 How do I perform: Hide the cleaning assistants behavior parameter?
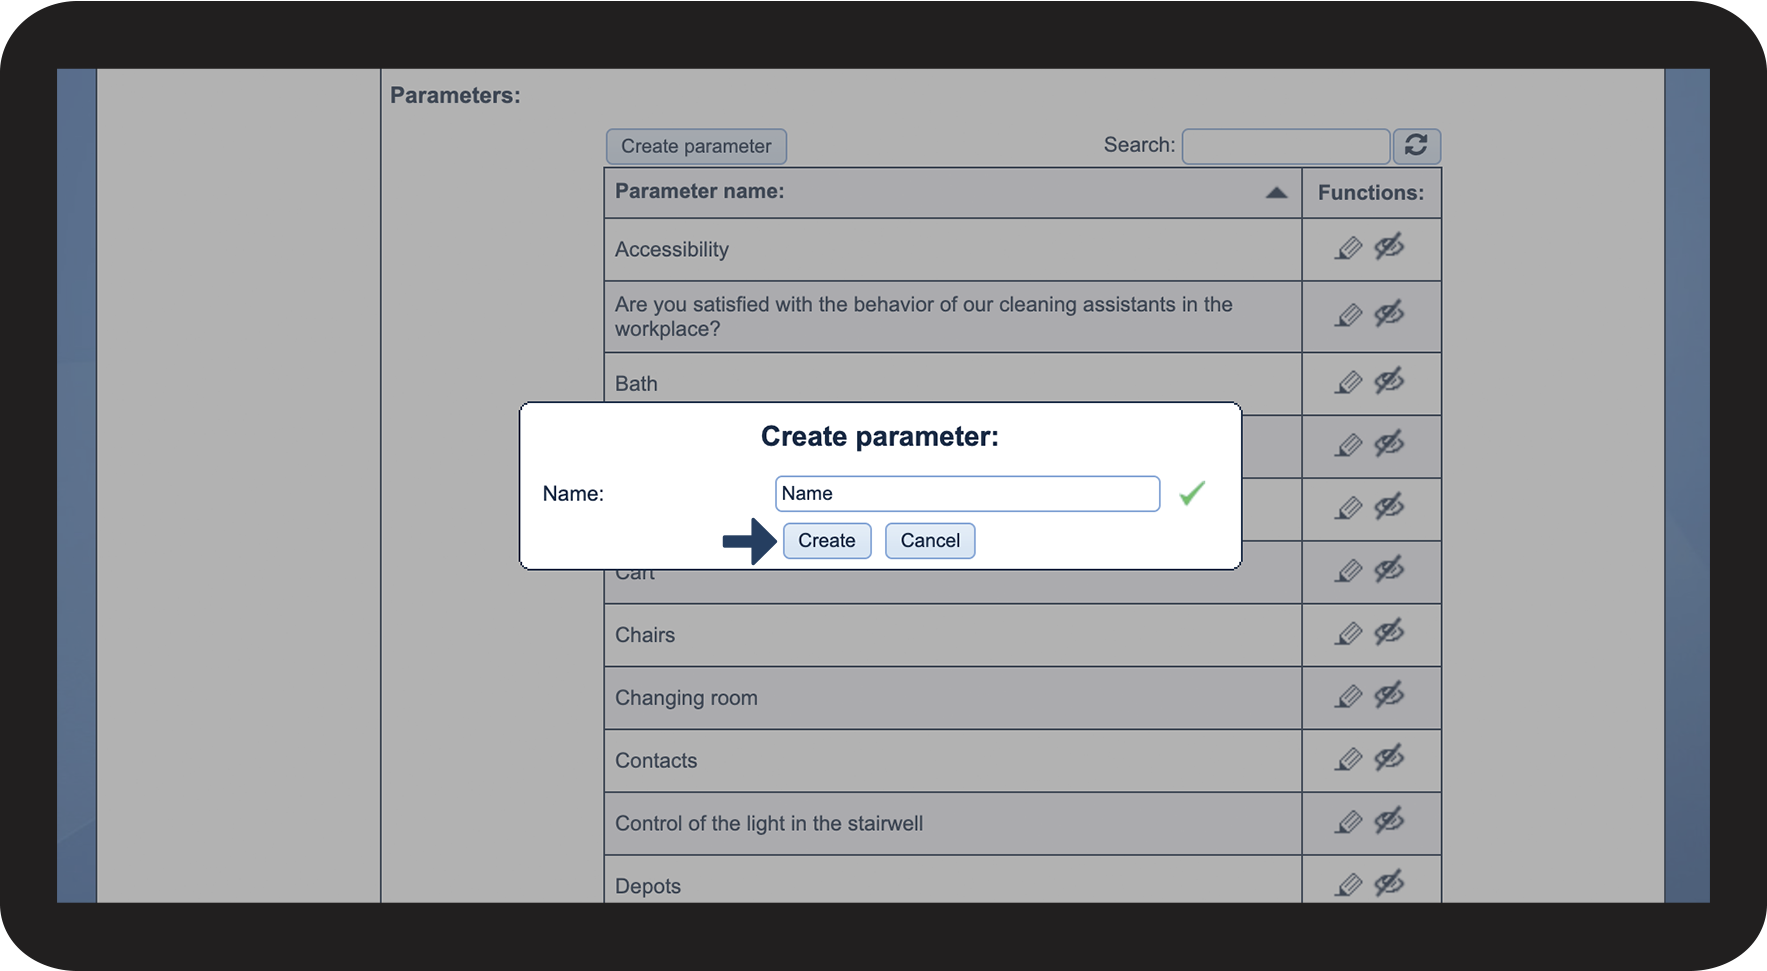click(1389, 314)
